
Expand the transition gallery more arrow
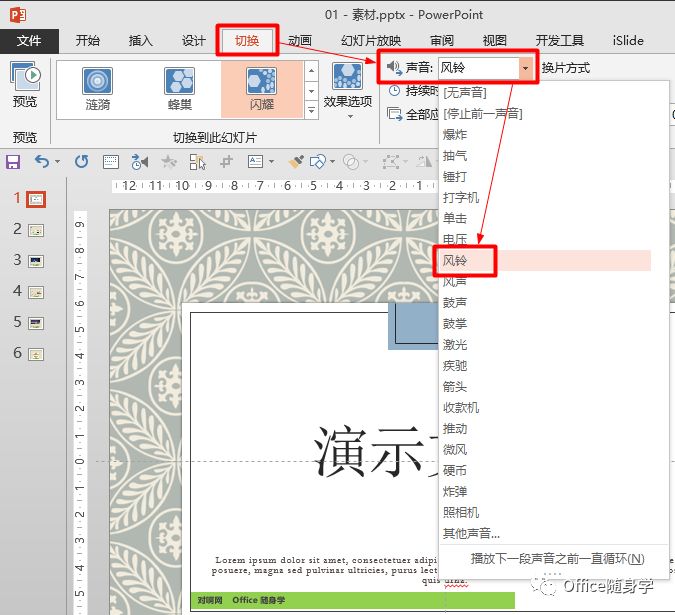pyautogui.click(x=311, y=111)
